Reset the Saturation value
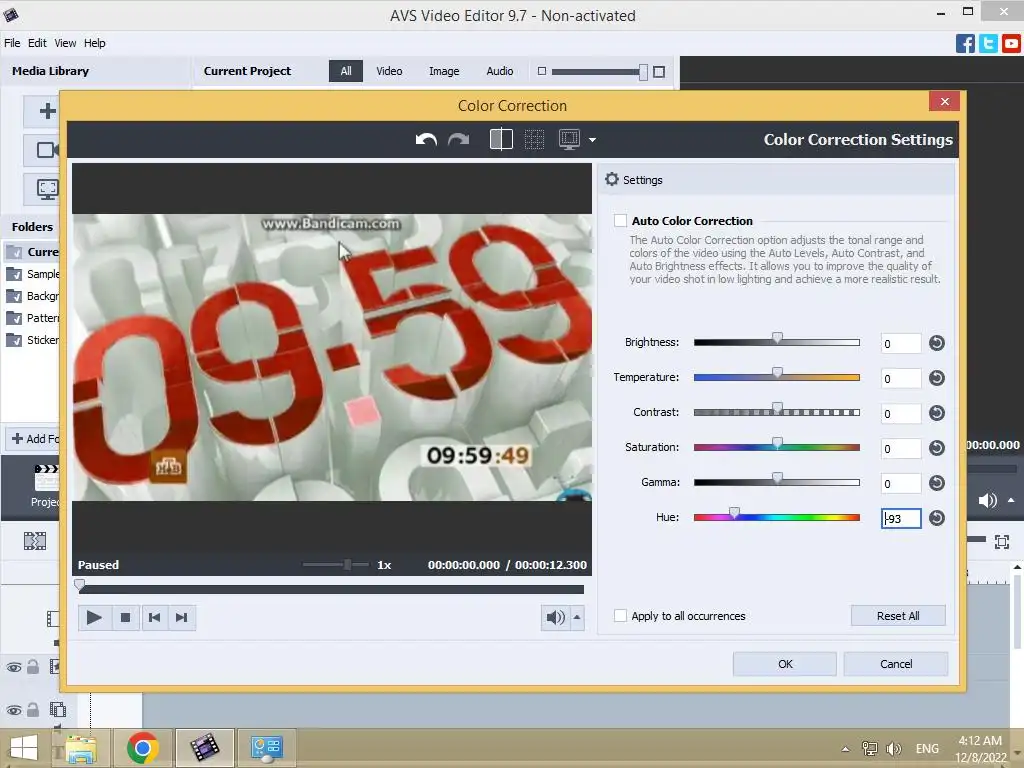The height and width of the screenshot is (768, 1024). 936,448
